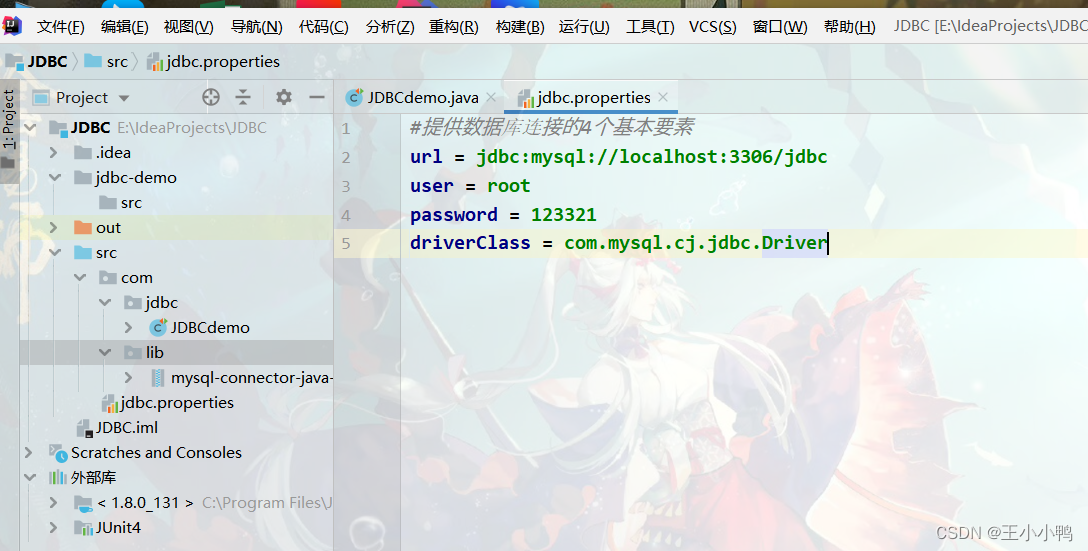Viewport: 1088px width, 551px height.
Task: Click the jdbc.properties breadcrumb in navigation bar
Action: pyautogui.click(x=214, y=62)
